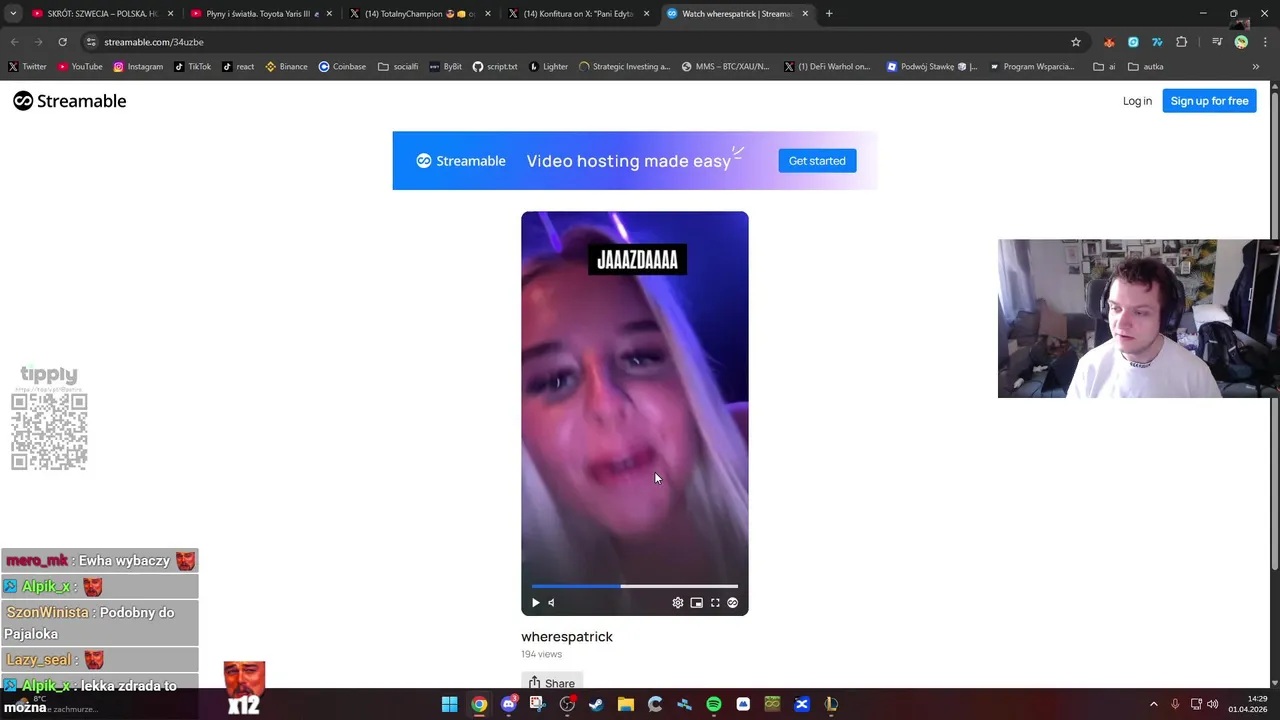Open the Strategic Investing bookmark

tap(625, 67)
